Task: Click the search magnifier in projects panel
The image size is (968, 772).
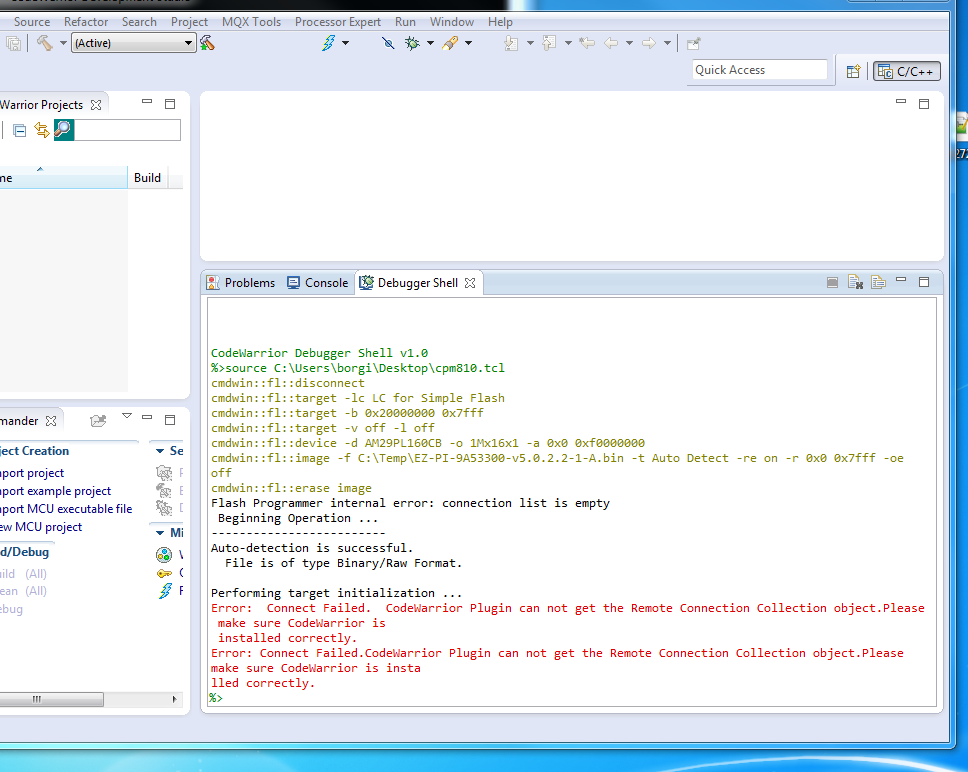Action: tap(63, 130)
